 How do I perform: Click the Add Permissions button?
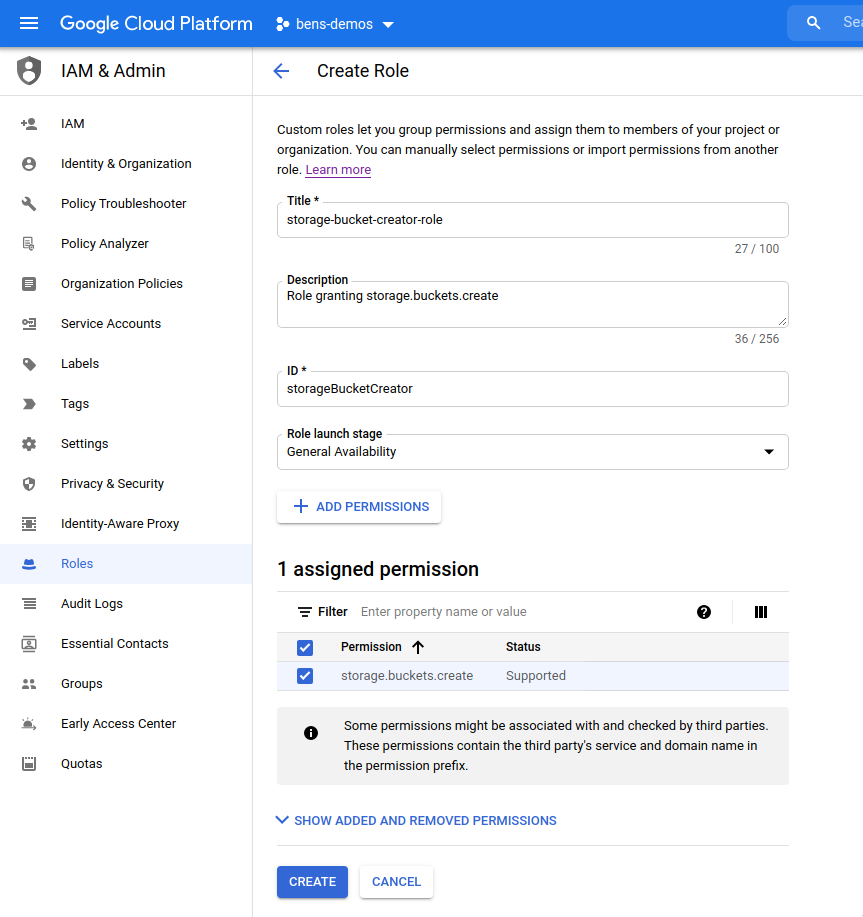tap(359, 507)
